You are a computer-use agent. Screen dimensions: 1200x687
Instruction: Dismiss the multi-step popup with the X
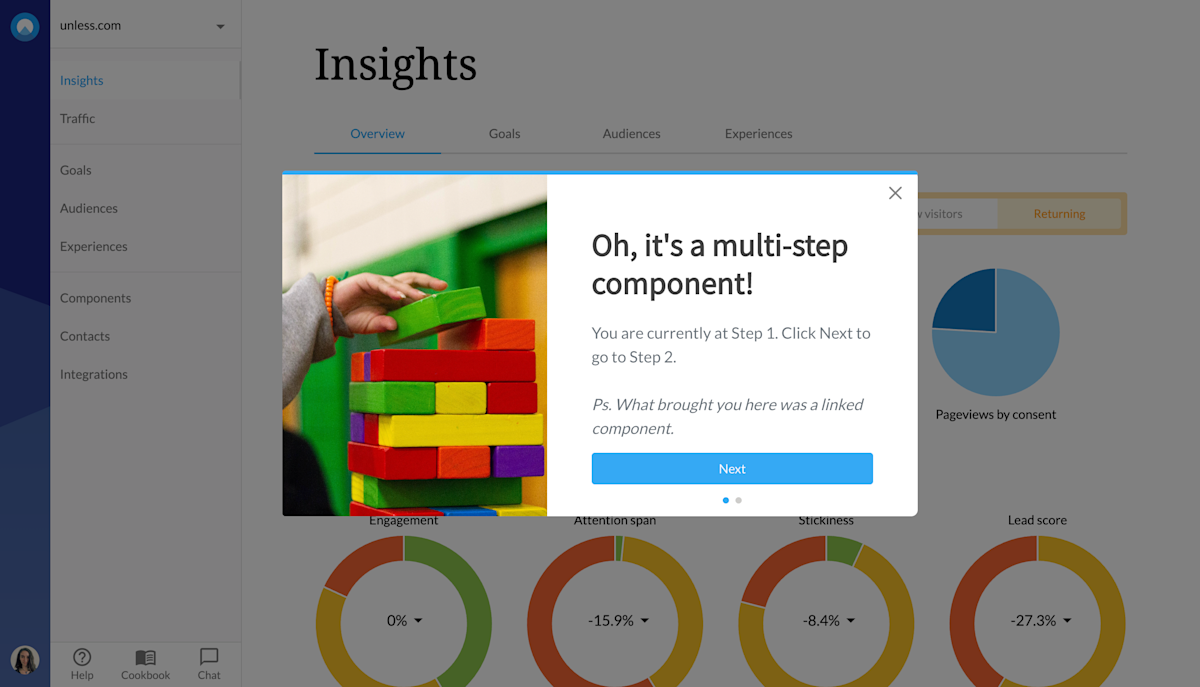point(895,192)
